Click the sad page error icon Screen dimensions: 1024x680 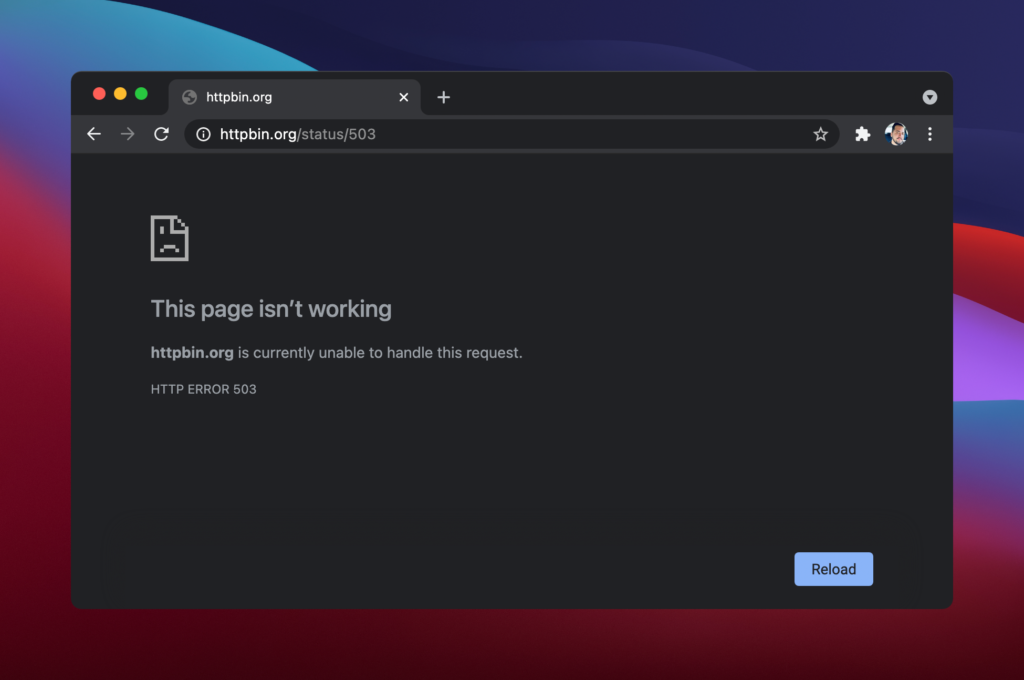click(x=169, y=238)
